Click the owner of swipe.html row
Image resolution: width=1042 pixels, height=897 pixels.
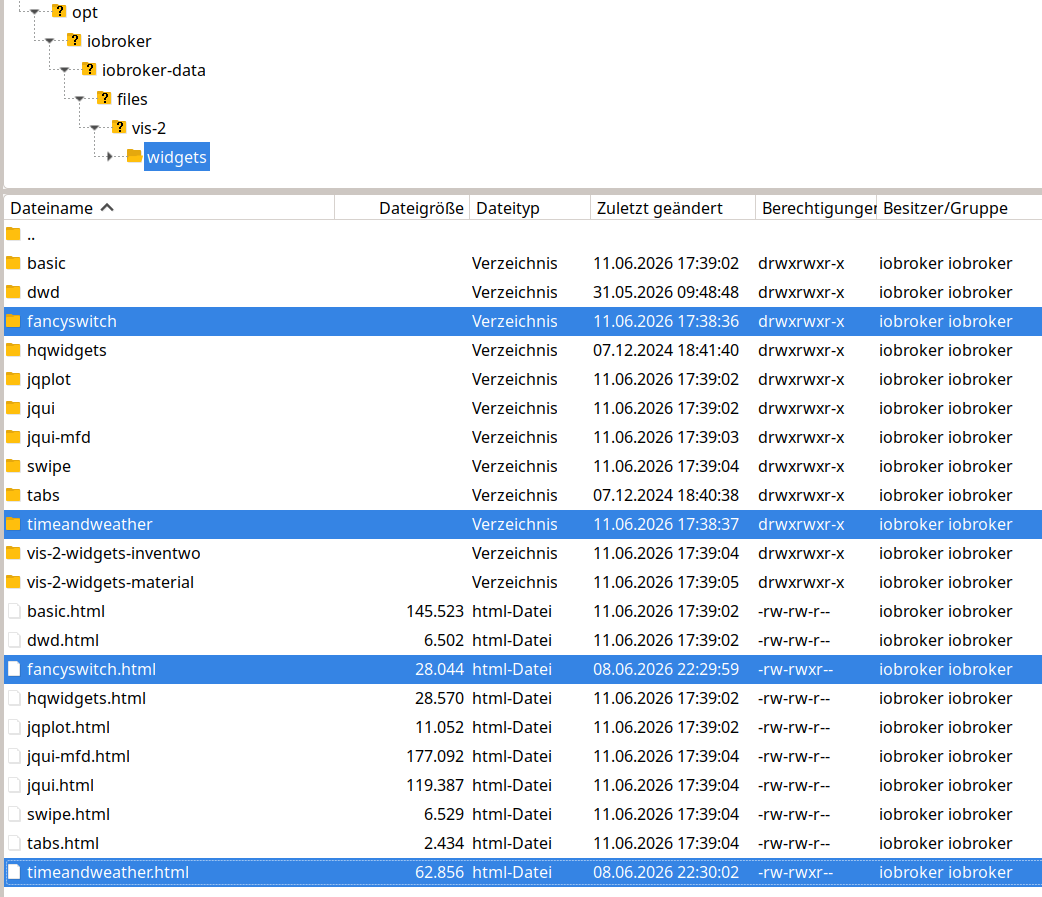945,815
